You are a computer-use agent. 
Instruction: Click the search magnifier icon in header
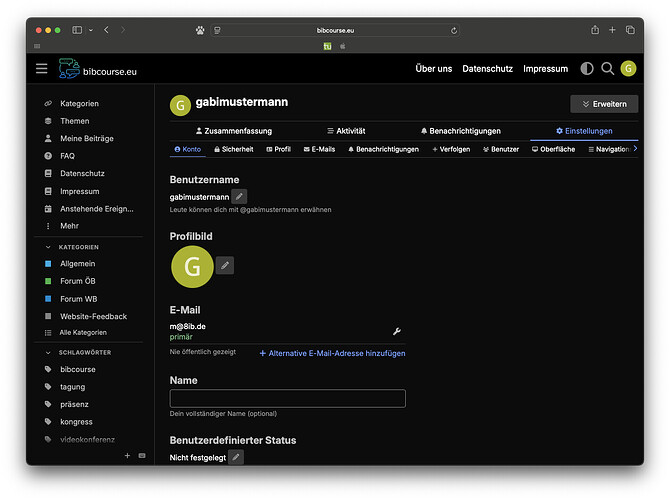click(x=607, y=69)
